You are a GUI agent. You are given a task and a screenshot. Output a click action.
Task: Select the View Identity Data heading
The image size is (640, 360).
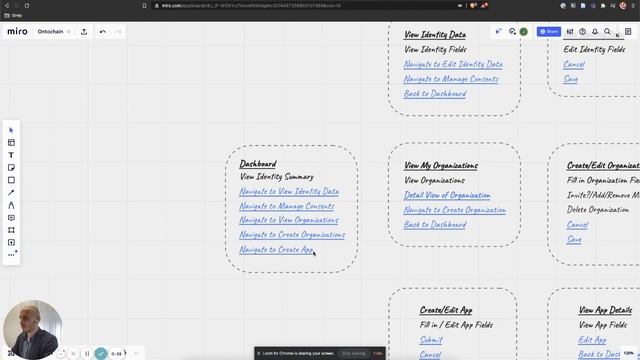[x=435, y=35]
